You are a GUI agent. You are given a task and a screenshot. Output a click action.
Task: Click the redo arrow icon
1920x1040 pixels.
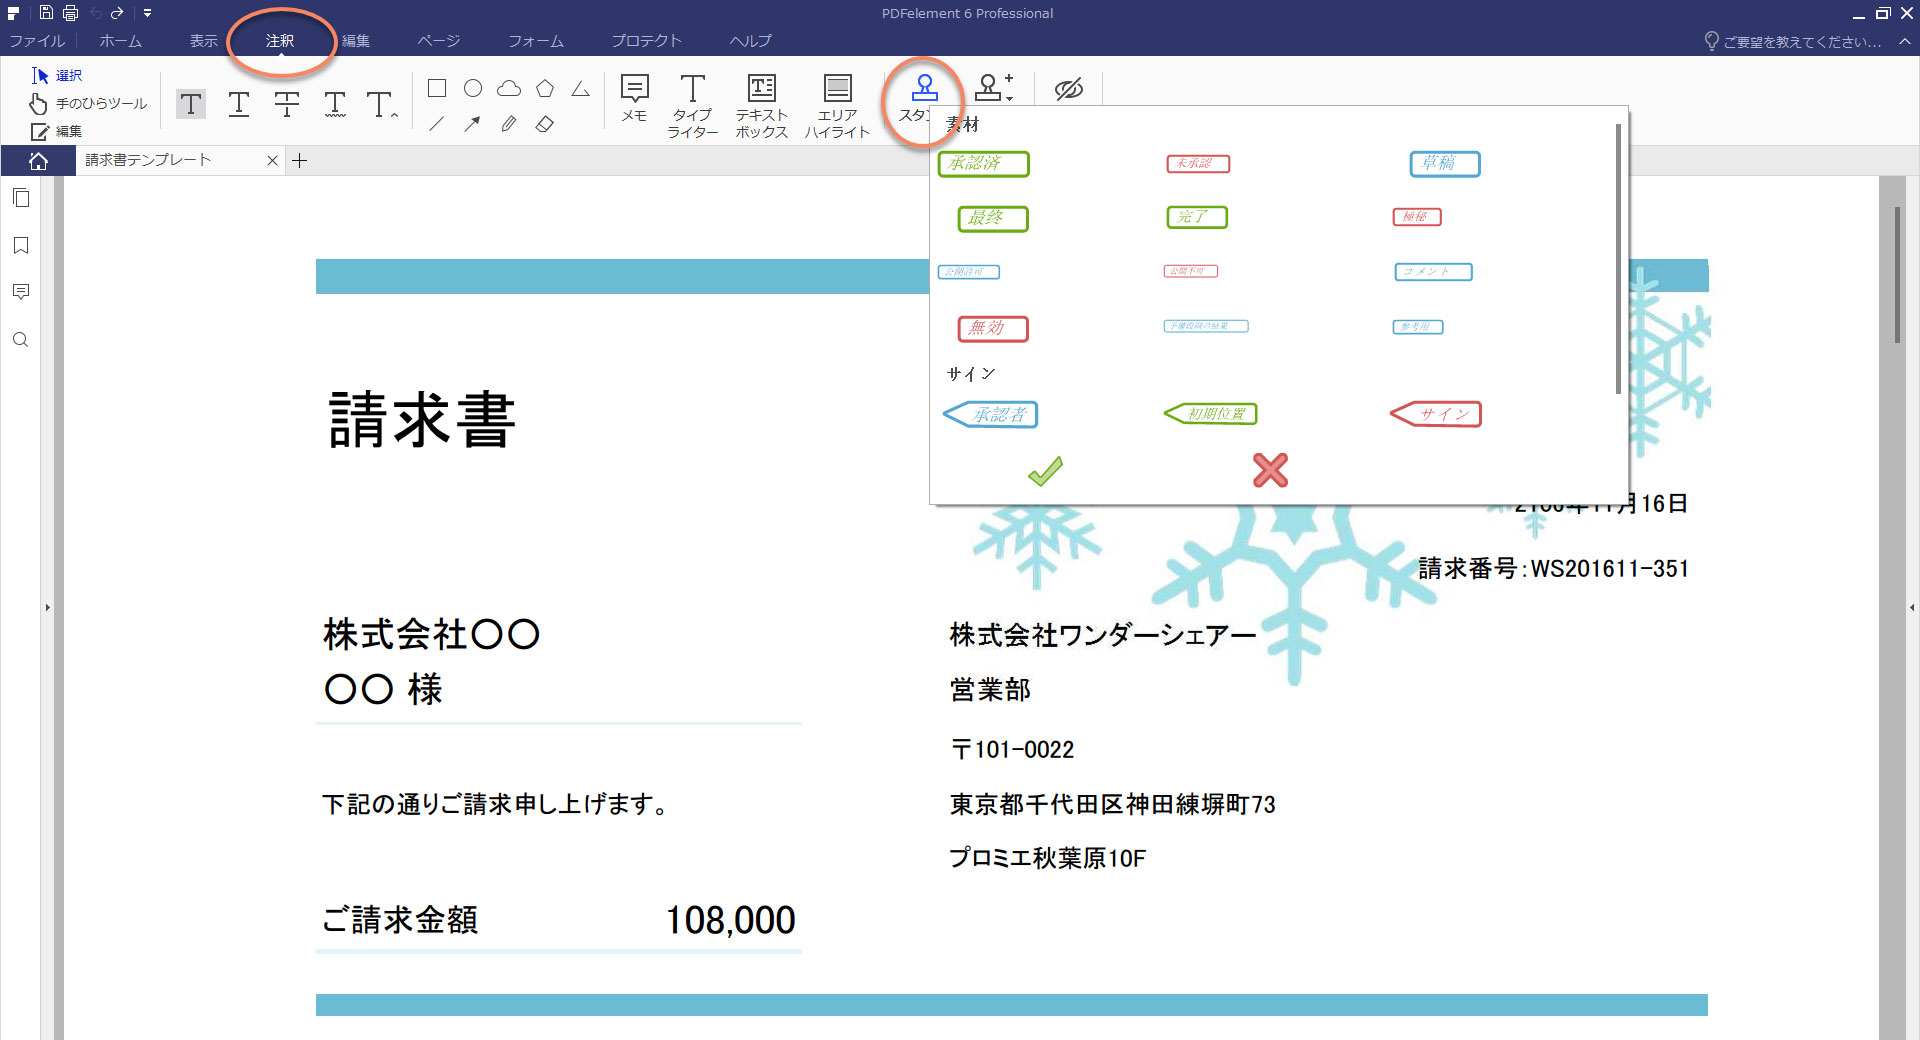[117, 13]
